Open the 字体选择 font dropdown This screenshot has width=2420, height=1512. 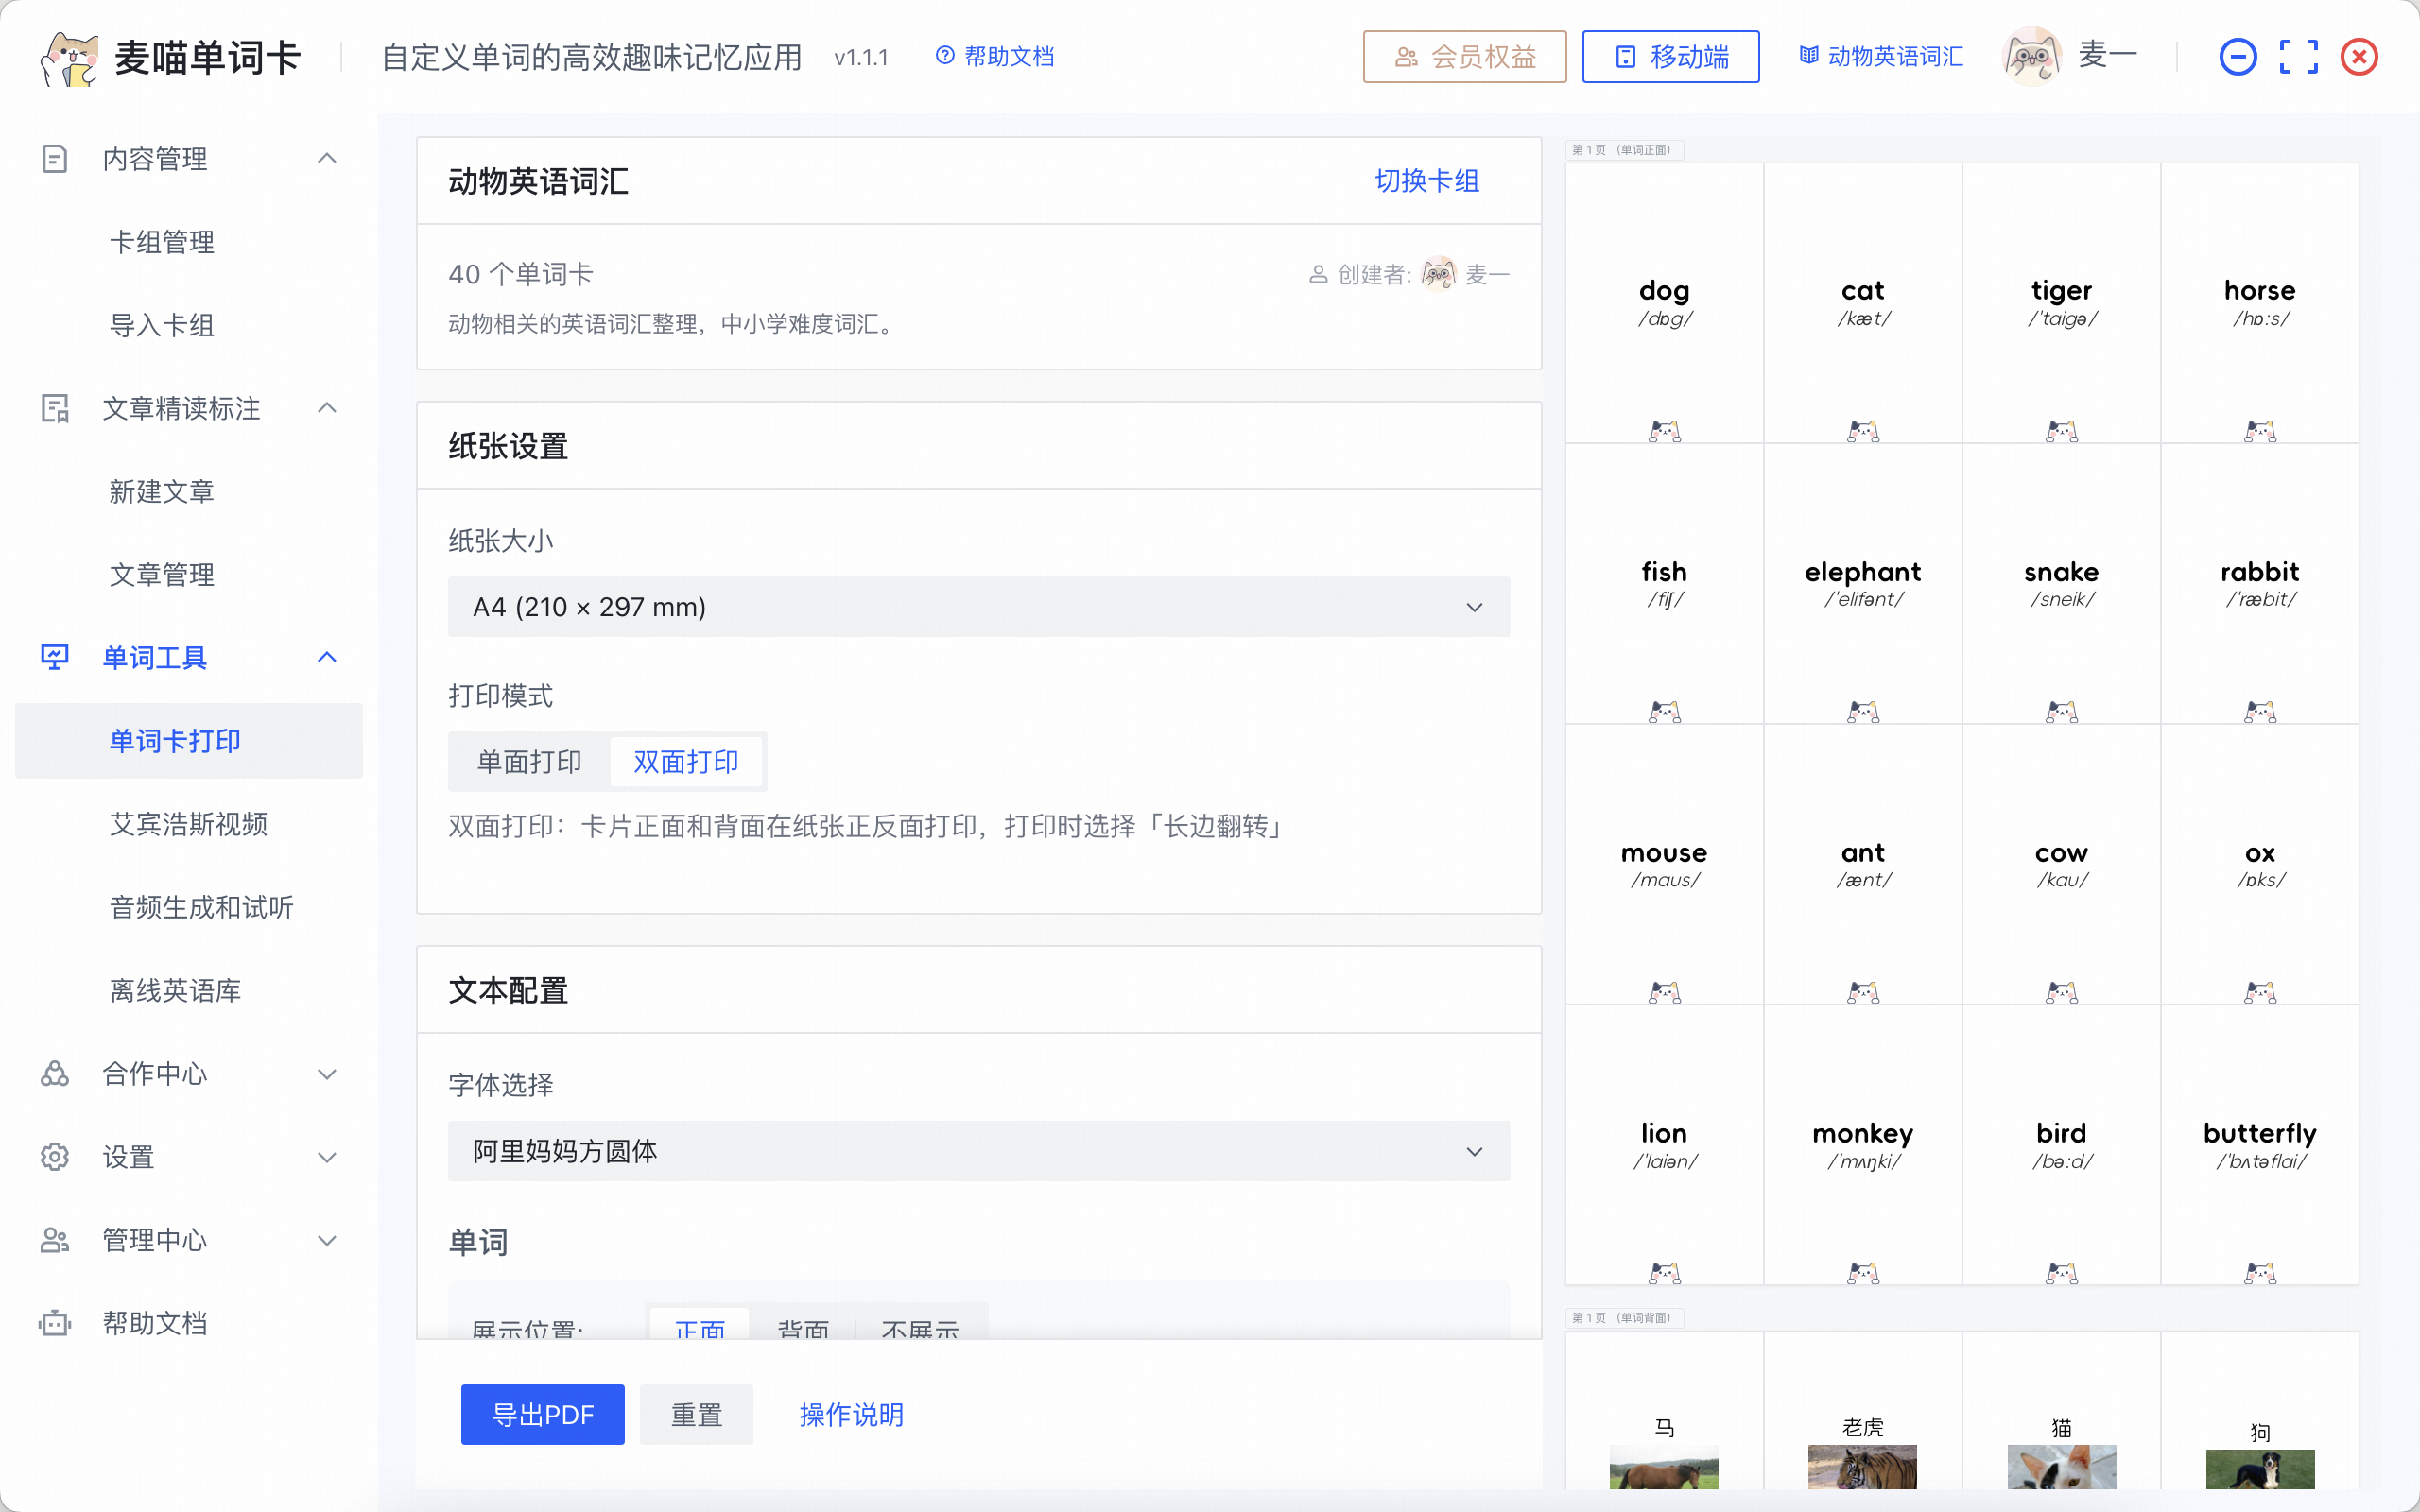tap(978, 1151)
